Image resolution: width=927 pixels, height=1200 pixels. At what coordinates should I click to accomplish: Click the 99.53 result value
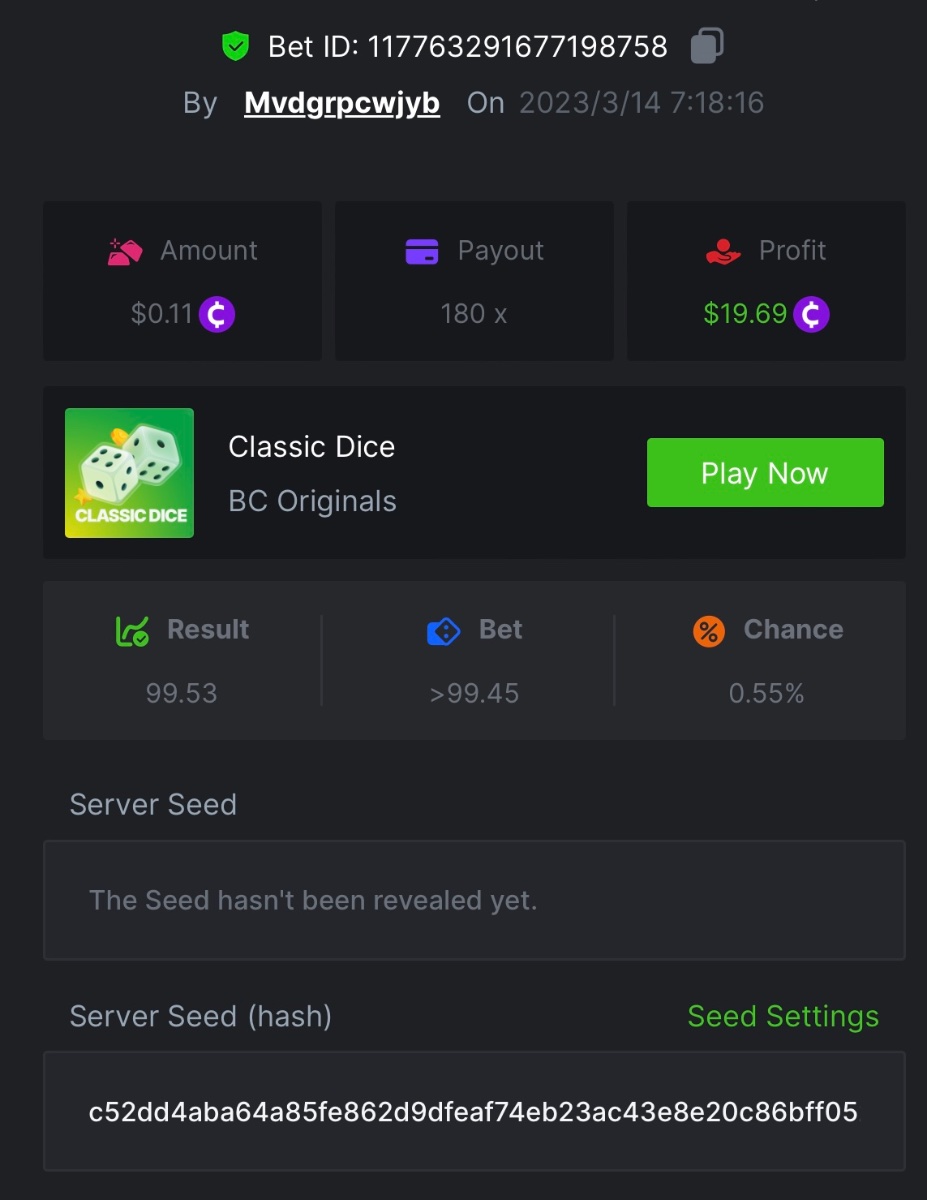tap(181, 693)
